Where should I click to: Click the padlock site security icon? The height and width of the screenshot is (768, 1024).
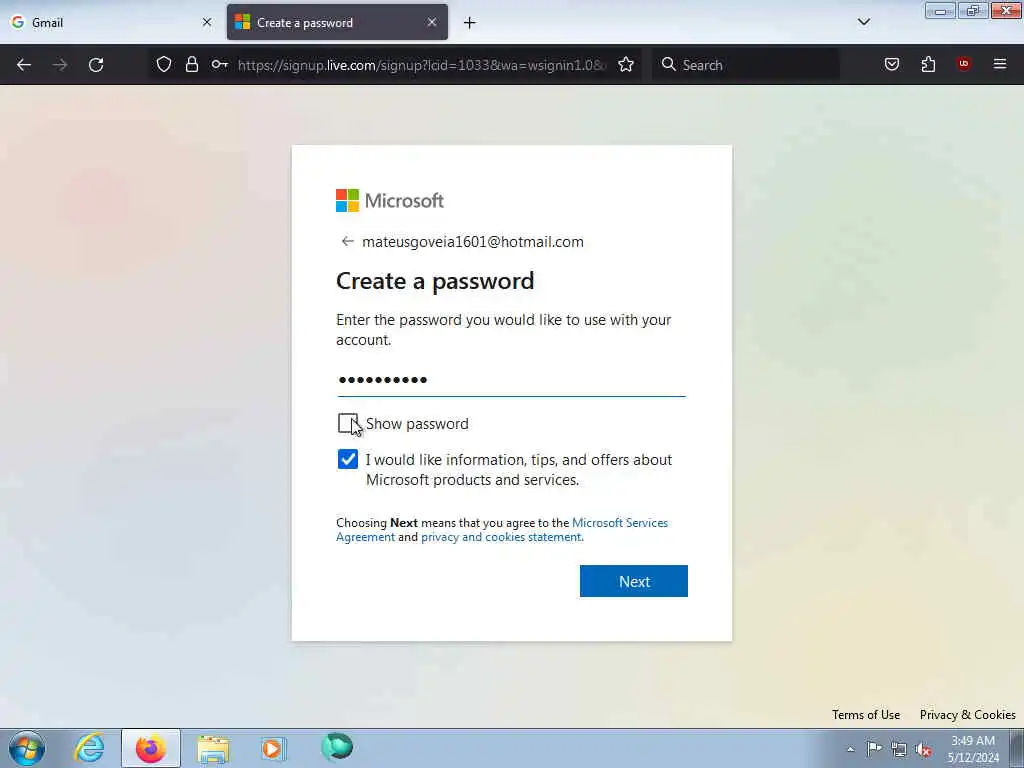tap(191, 64)
